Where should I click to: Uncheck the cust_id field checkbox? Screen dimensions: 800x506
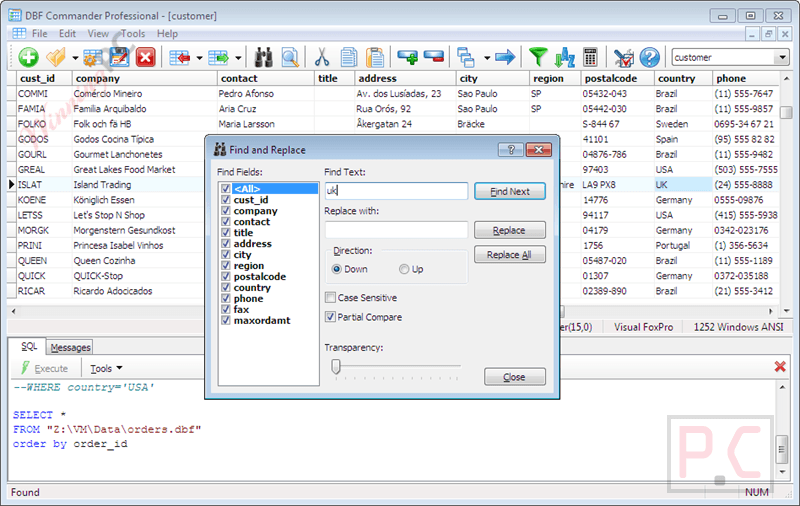tap(226, 199)
